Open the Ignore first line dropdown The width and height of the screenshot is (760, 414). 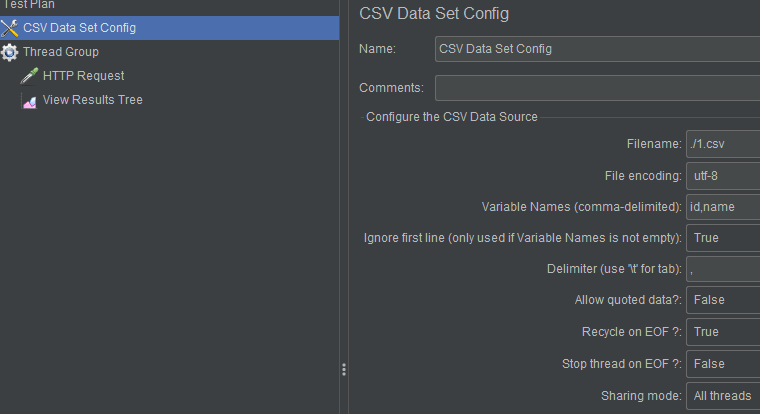[x=723, y=238]
